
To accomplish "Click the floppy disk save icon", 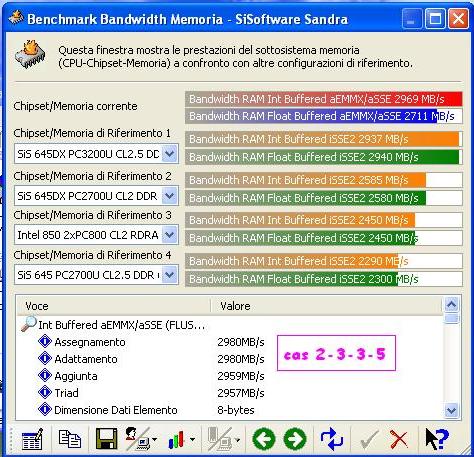I will point(106,439).
